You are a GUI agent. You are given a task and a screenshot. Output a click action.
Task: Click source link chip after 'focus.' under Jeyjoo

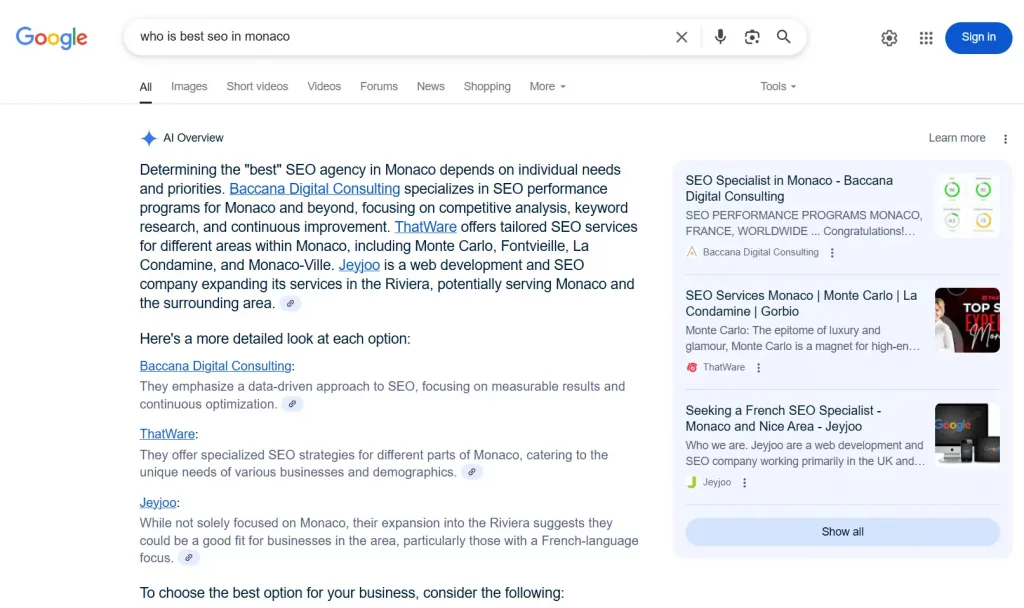pyautogui.click(x=188, y=558)
